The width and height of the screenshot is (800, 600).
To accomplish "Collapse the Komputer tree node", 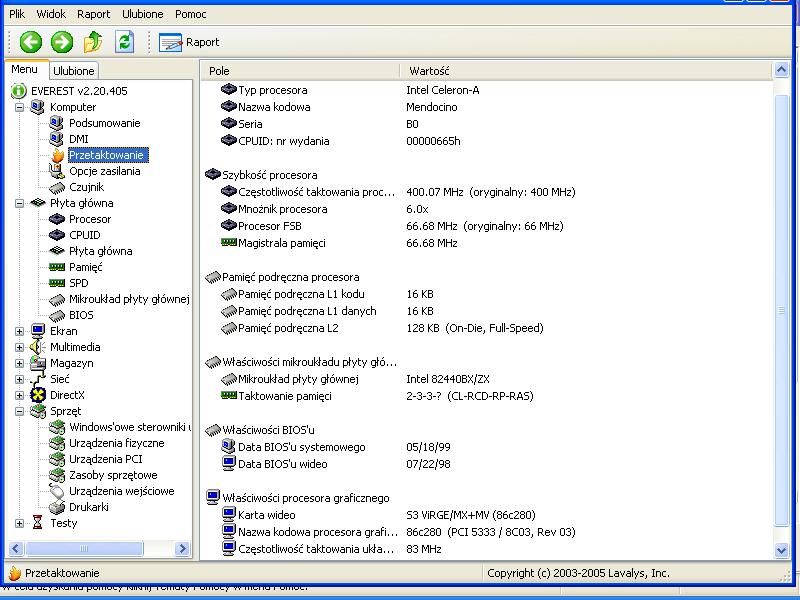I will 19,107.
